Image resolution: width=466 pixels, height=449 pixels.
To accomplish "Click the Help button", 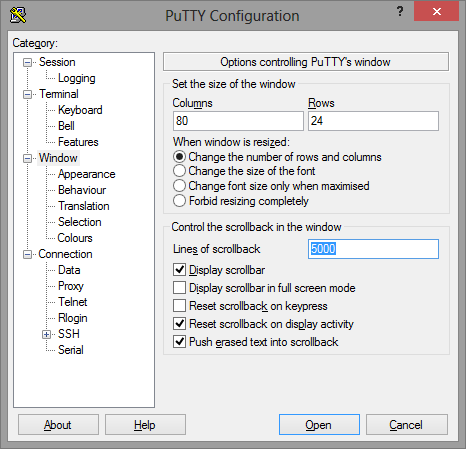I will point(145,425).
